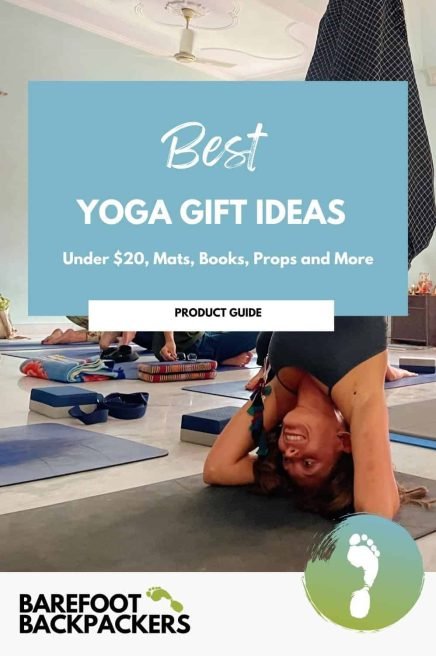
Task: Click the Under $20 subtitle text
Action: pyautogui.click(x=218, y=259)
